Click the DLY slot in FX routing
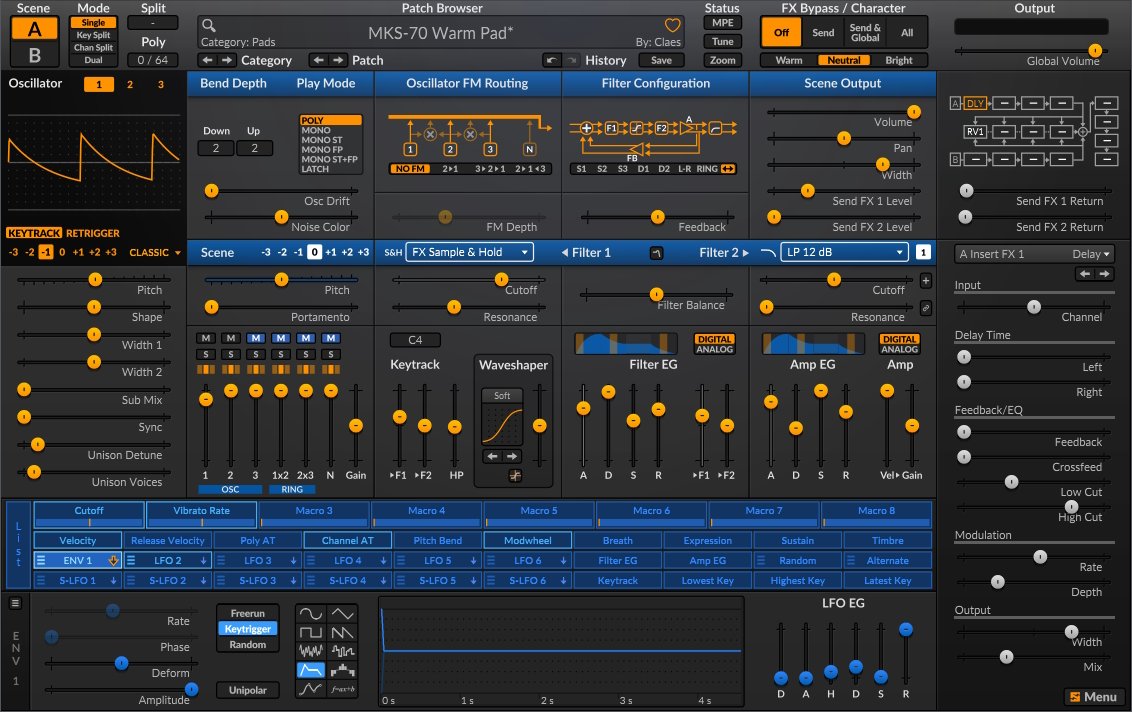This screenshot has width=1132, height=712. [x=975, y=103]
